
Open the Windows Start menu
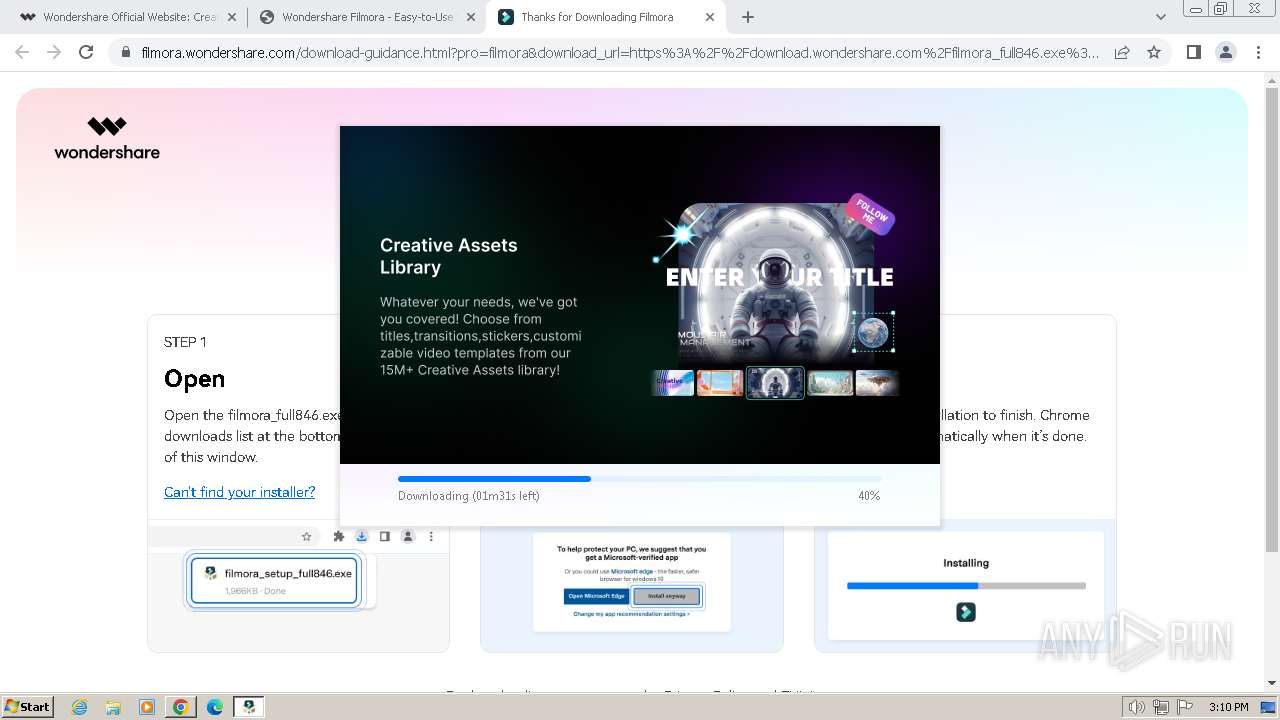28,706
